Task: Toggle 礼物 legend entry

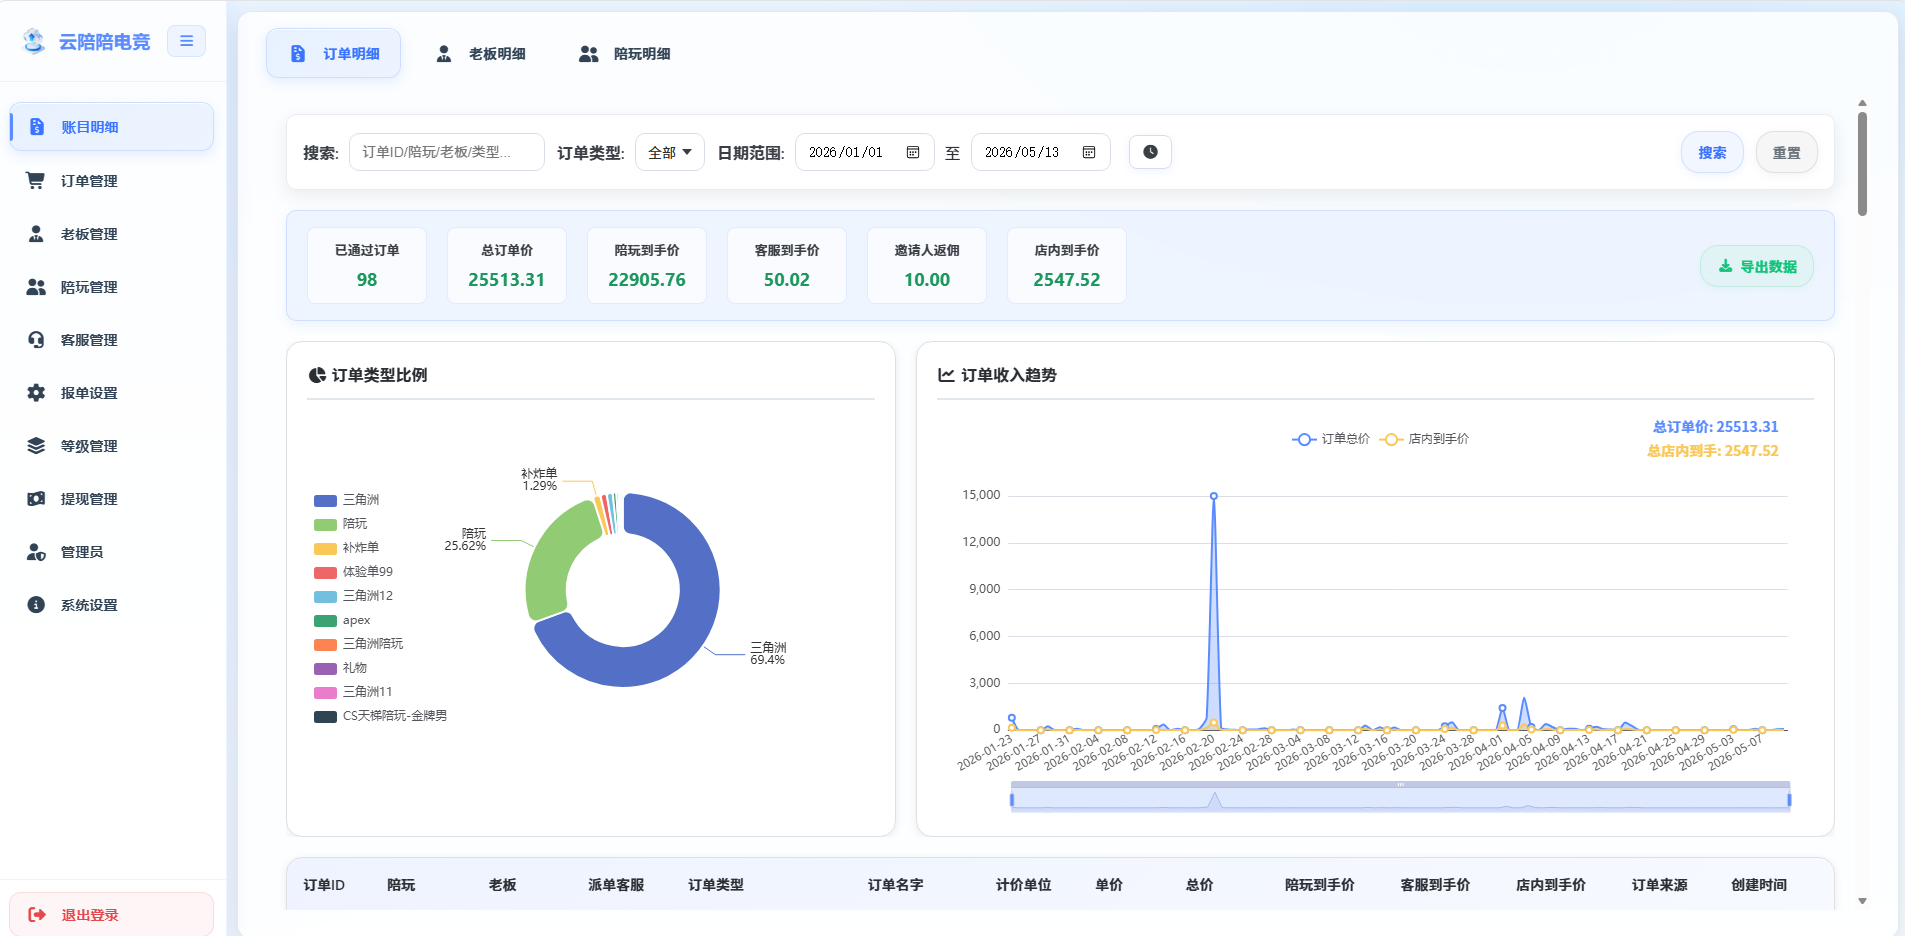Action: [x=341, y=667]
